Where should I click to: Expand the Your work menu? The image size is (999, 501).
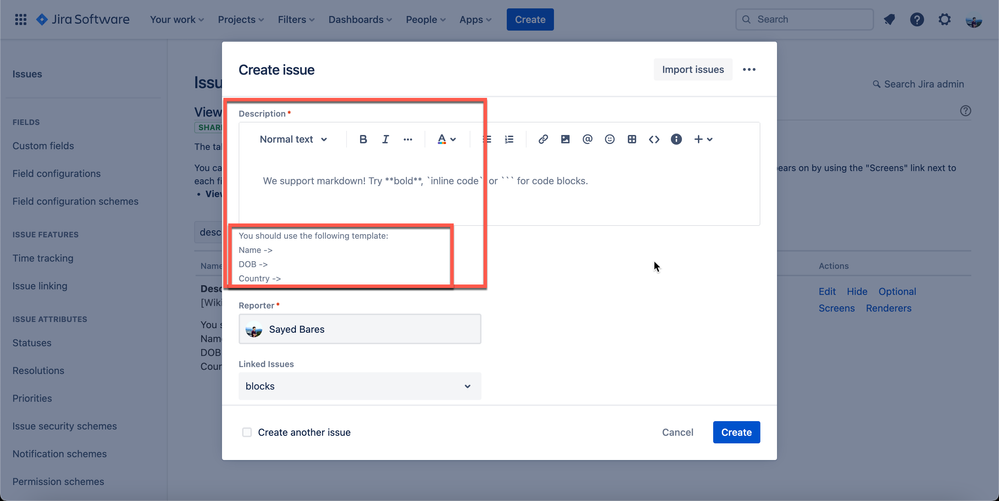[177, 20]
